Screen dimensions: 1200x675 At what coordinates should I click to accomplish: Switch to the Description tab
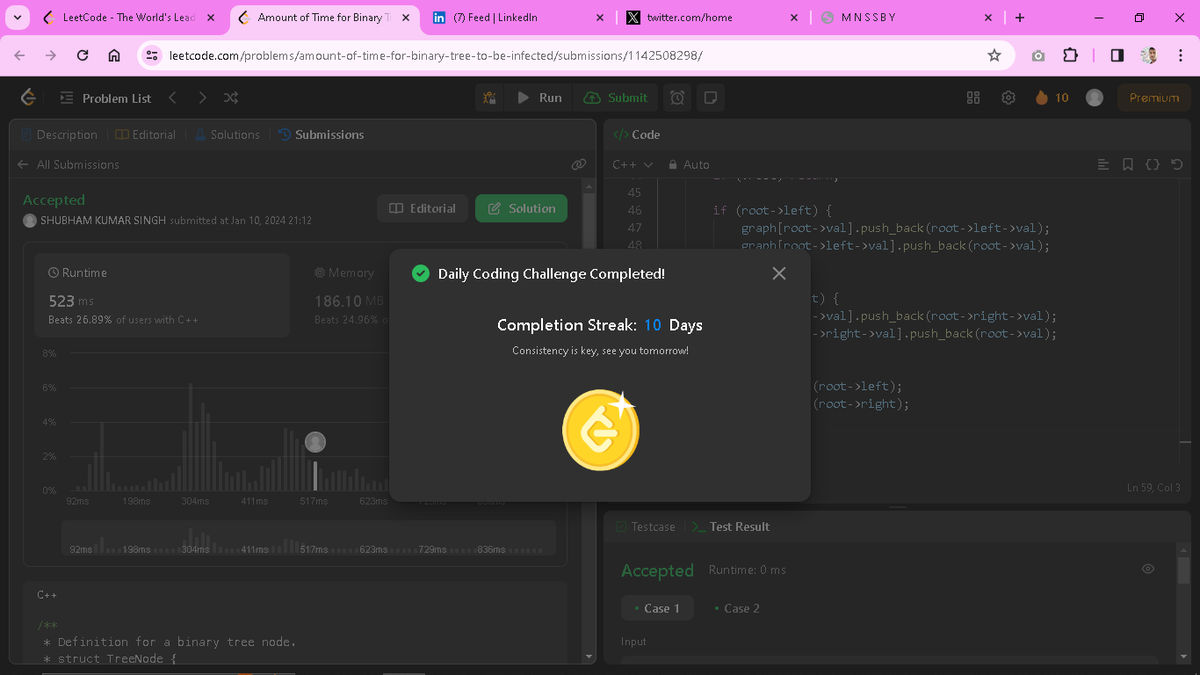59,135
